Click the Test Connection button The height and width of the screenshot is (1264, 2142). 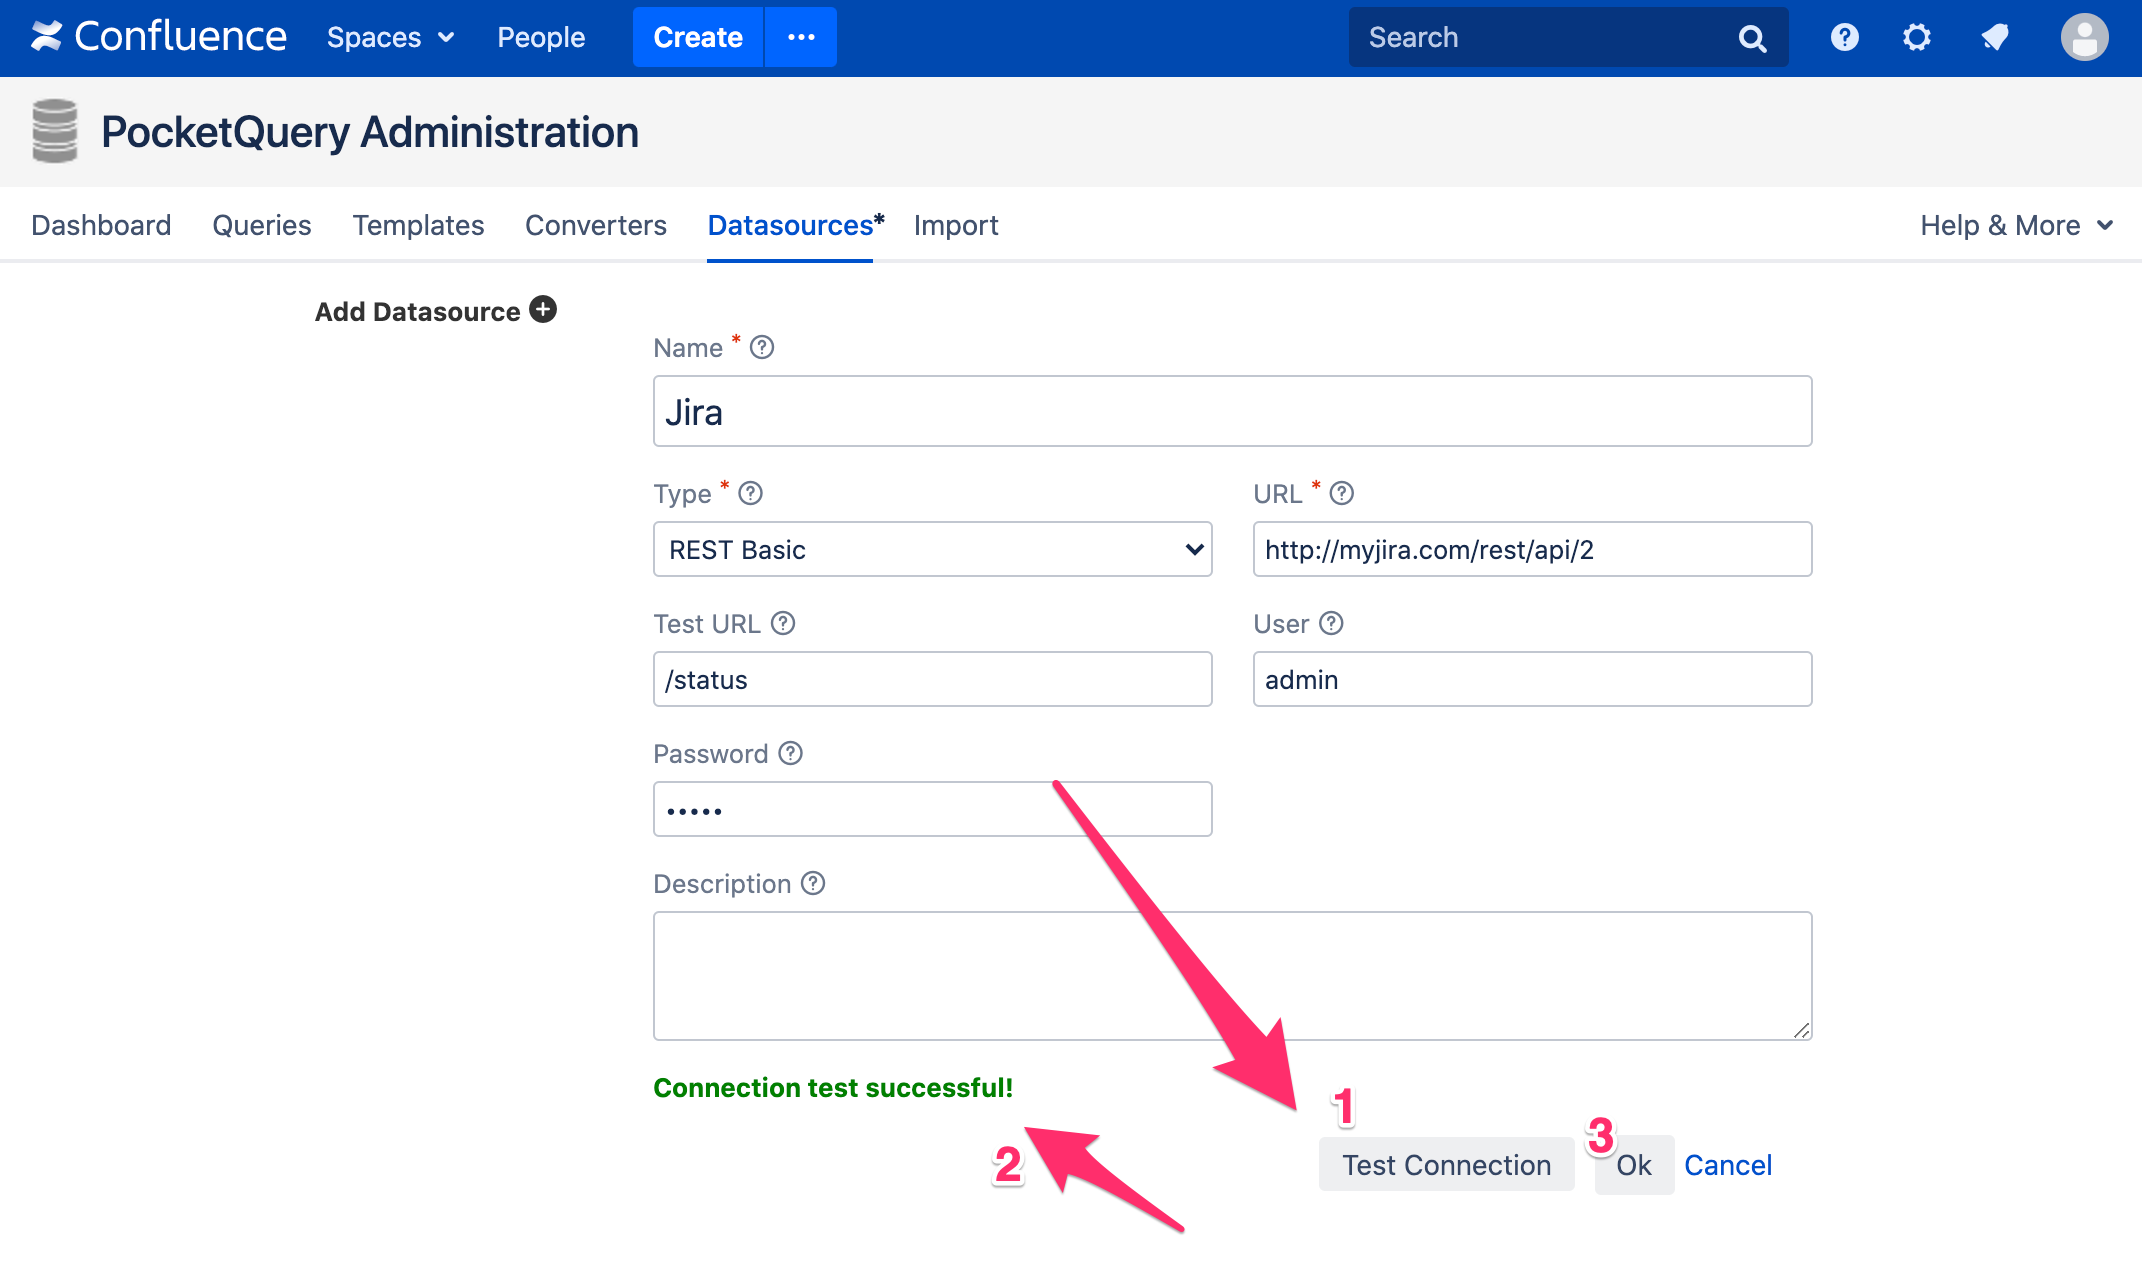1446,1163
